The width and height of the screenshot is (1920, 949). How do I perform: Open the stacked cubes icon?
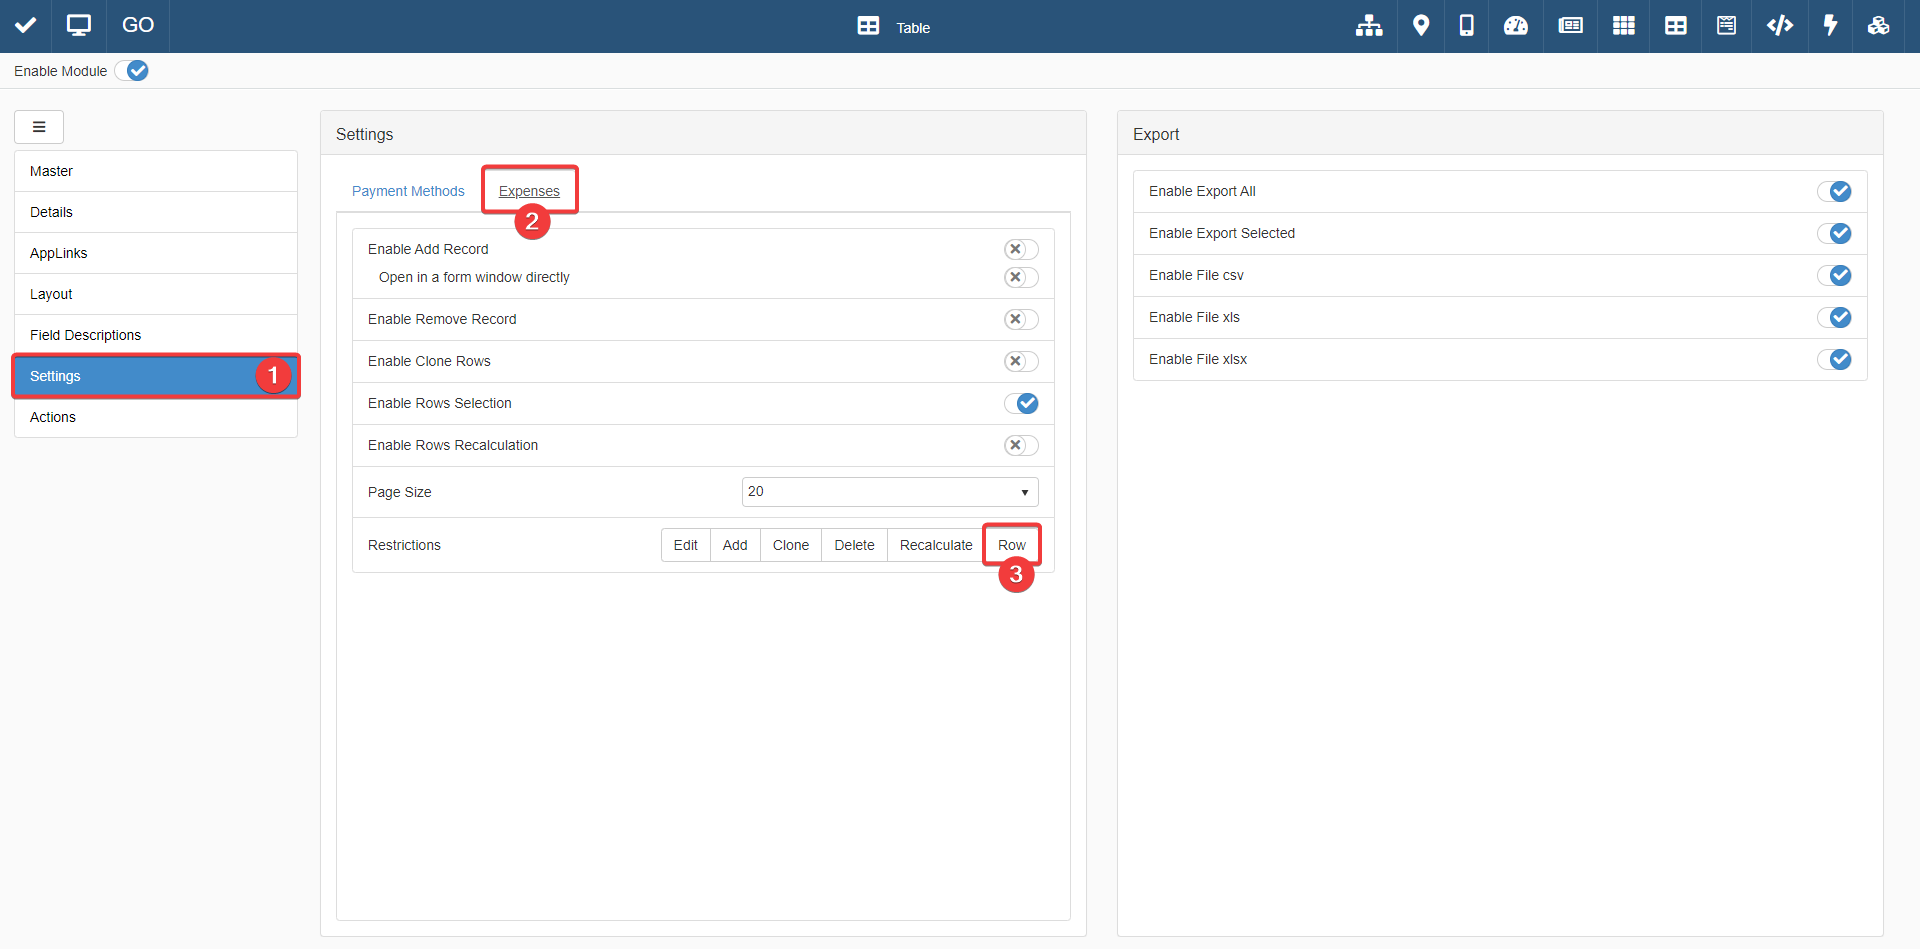tap(1878, 26)
